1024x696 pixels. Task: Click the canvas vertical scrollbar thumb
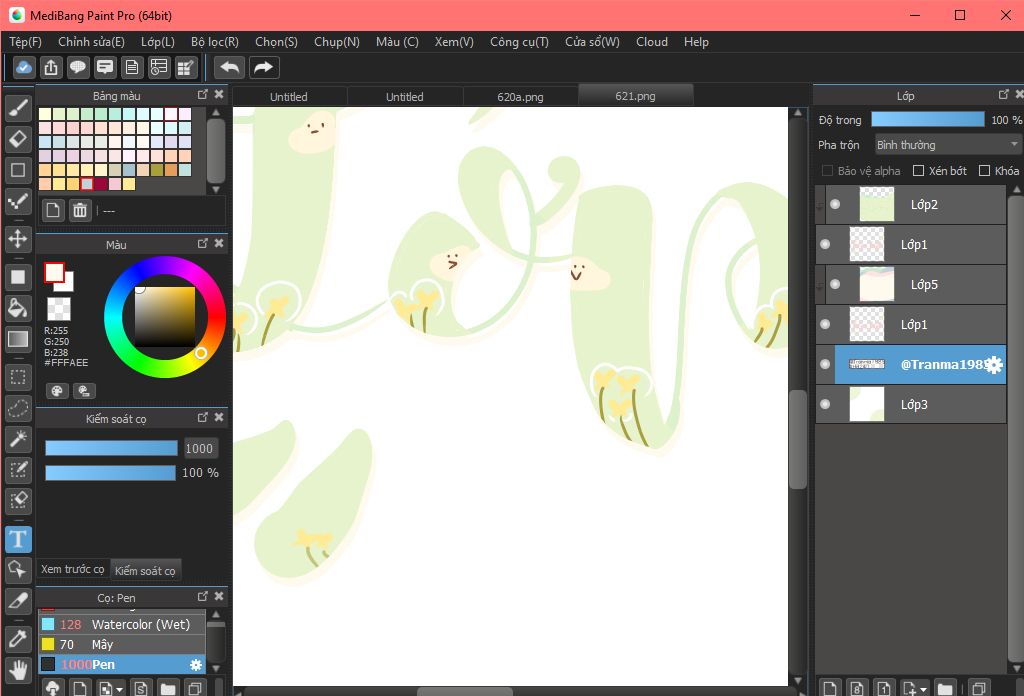pyautogui.click(x=797, y=439)
